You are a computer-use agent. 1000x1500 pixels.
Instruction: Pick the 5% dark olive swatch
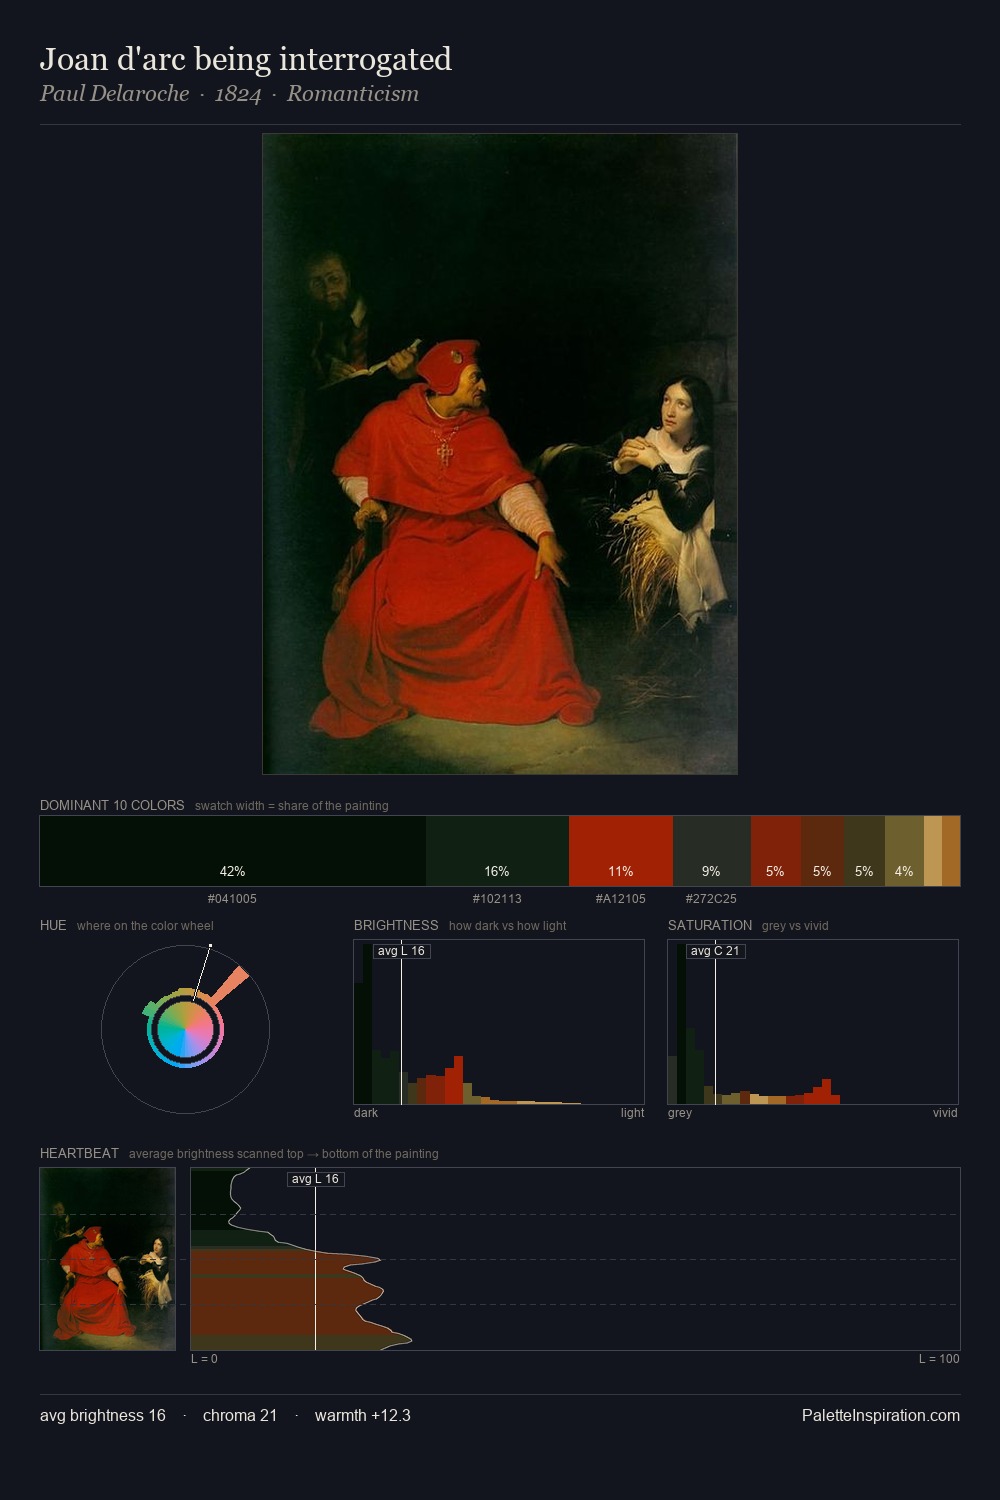[x=864, y=851]
